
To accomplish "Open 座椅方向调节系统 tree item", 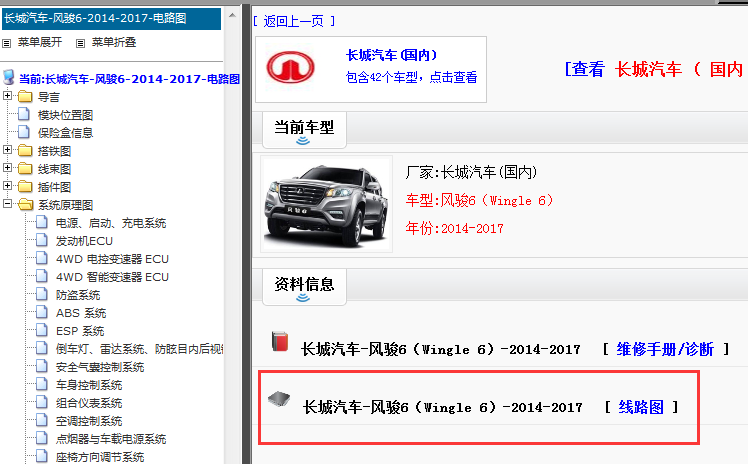I will [x=100, y=457].
